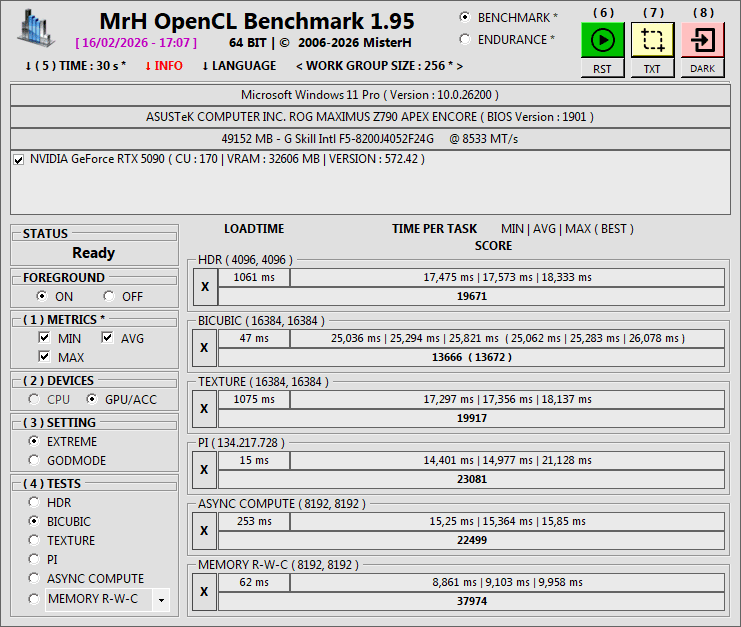Toggle the MIN metric checkbox
This screenshot has height=627, width=741.
click(x=44, y=338)
